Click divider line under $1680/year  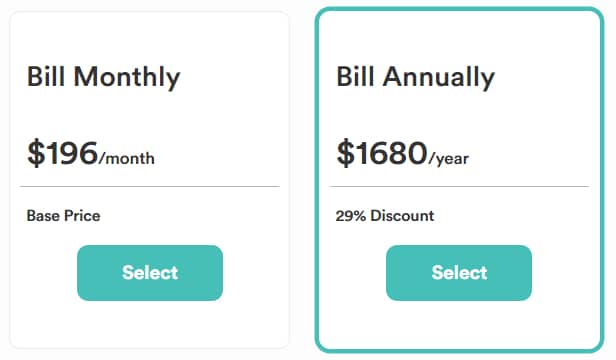pos(459,186)
